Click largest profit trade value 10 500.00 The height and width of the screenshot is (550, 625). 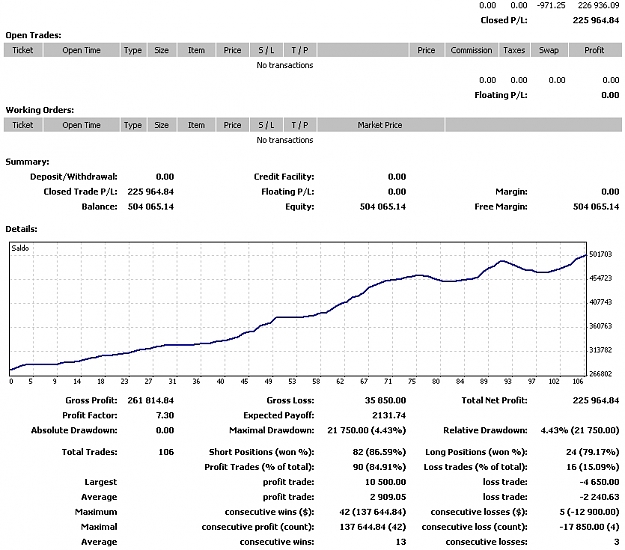click(x=385, y=482)
